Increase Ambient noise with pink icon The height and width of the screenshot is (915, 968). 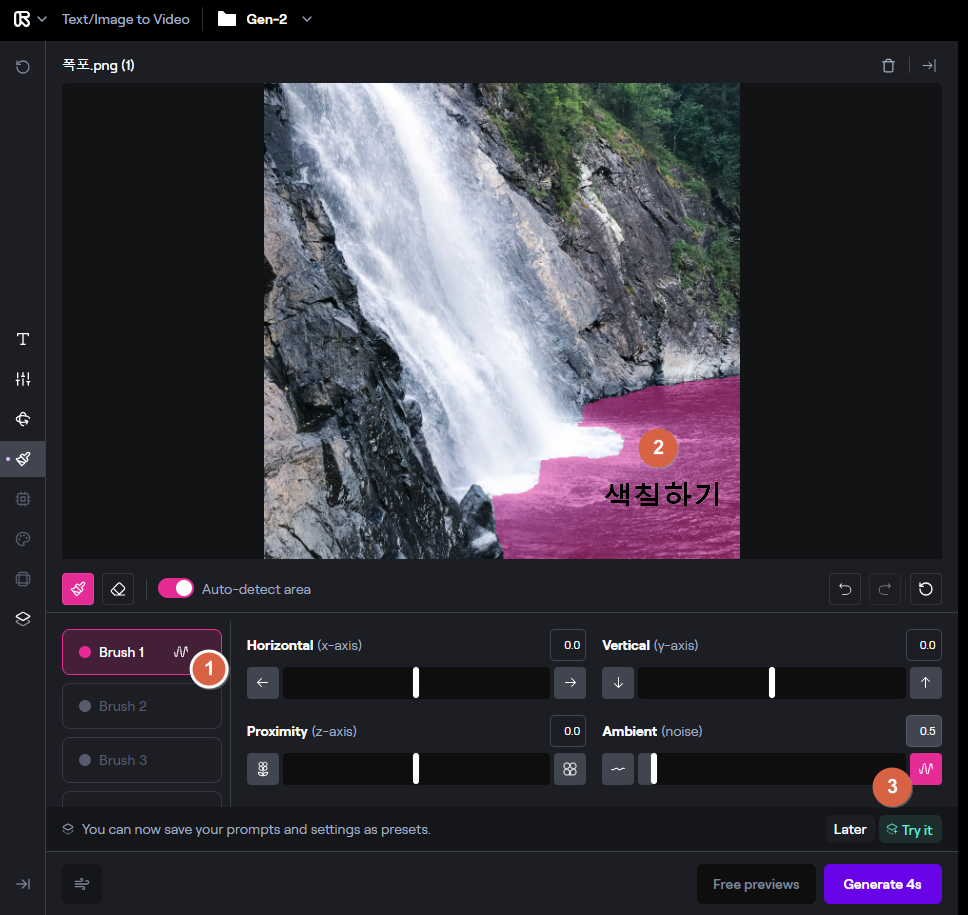coord(925,769)
